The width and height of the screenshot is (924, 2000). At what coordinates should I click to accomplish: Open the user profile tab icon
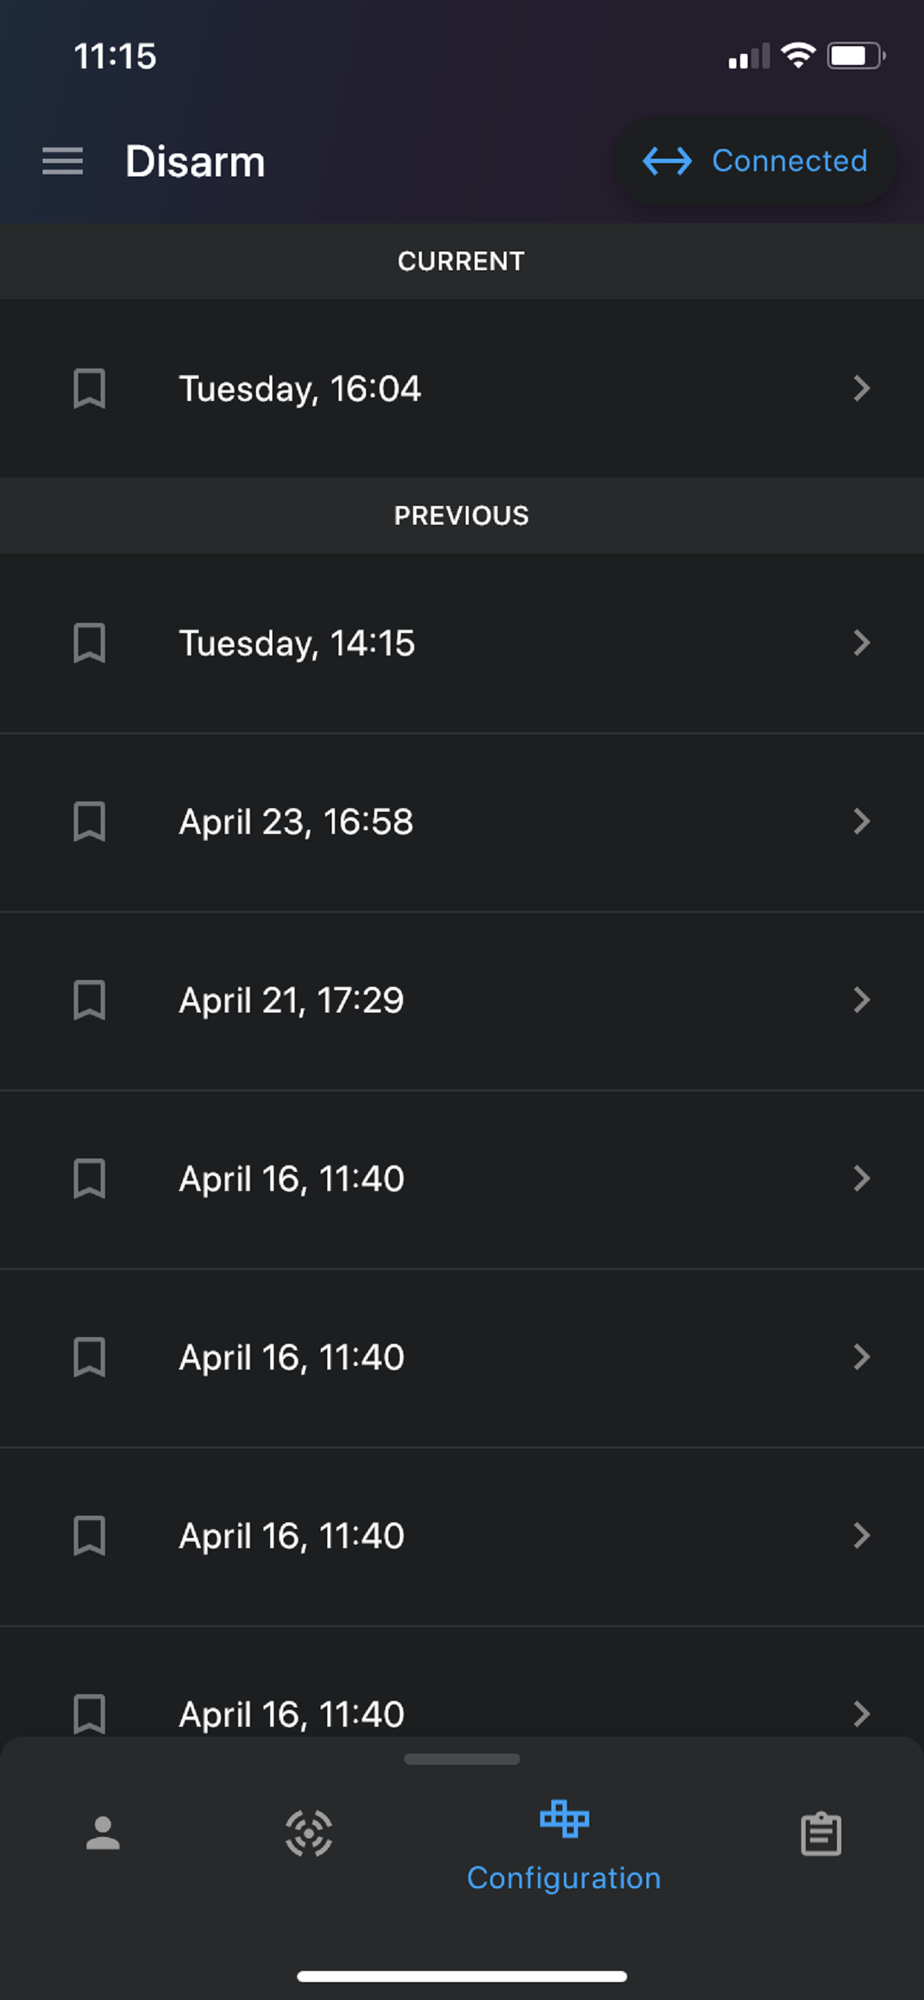[x=103, y=1833]
